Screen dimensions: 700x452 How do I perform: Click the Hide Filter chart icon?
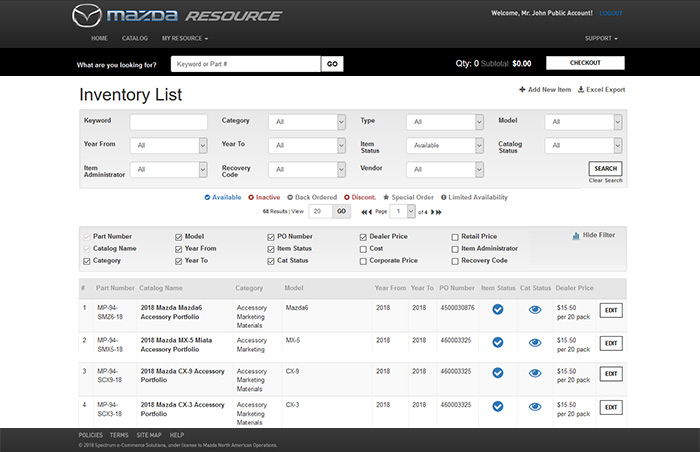(x=576, y=236)
